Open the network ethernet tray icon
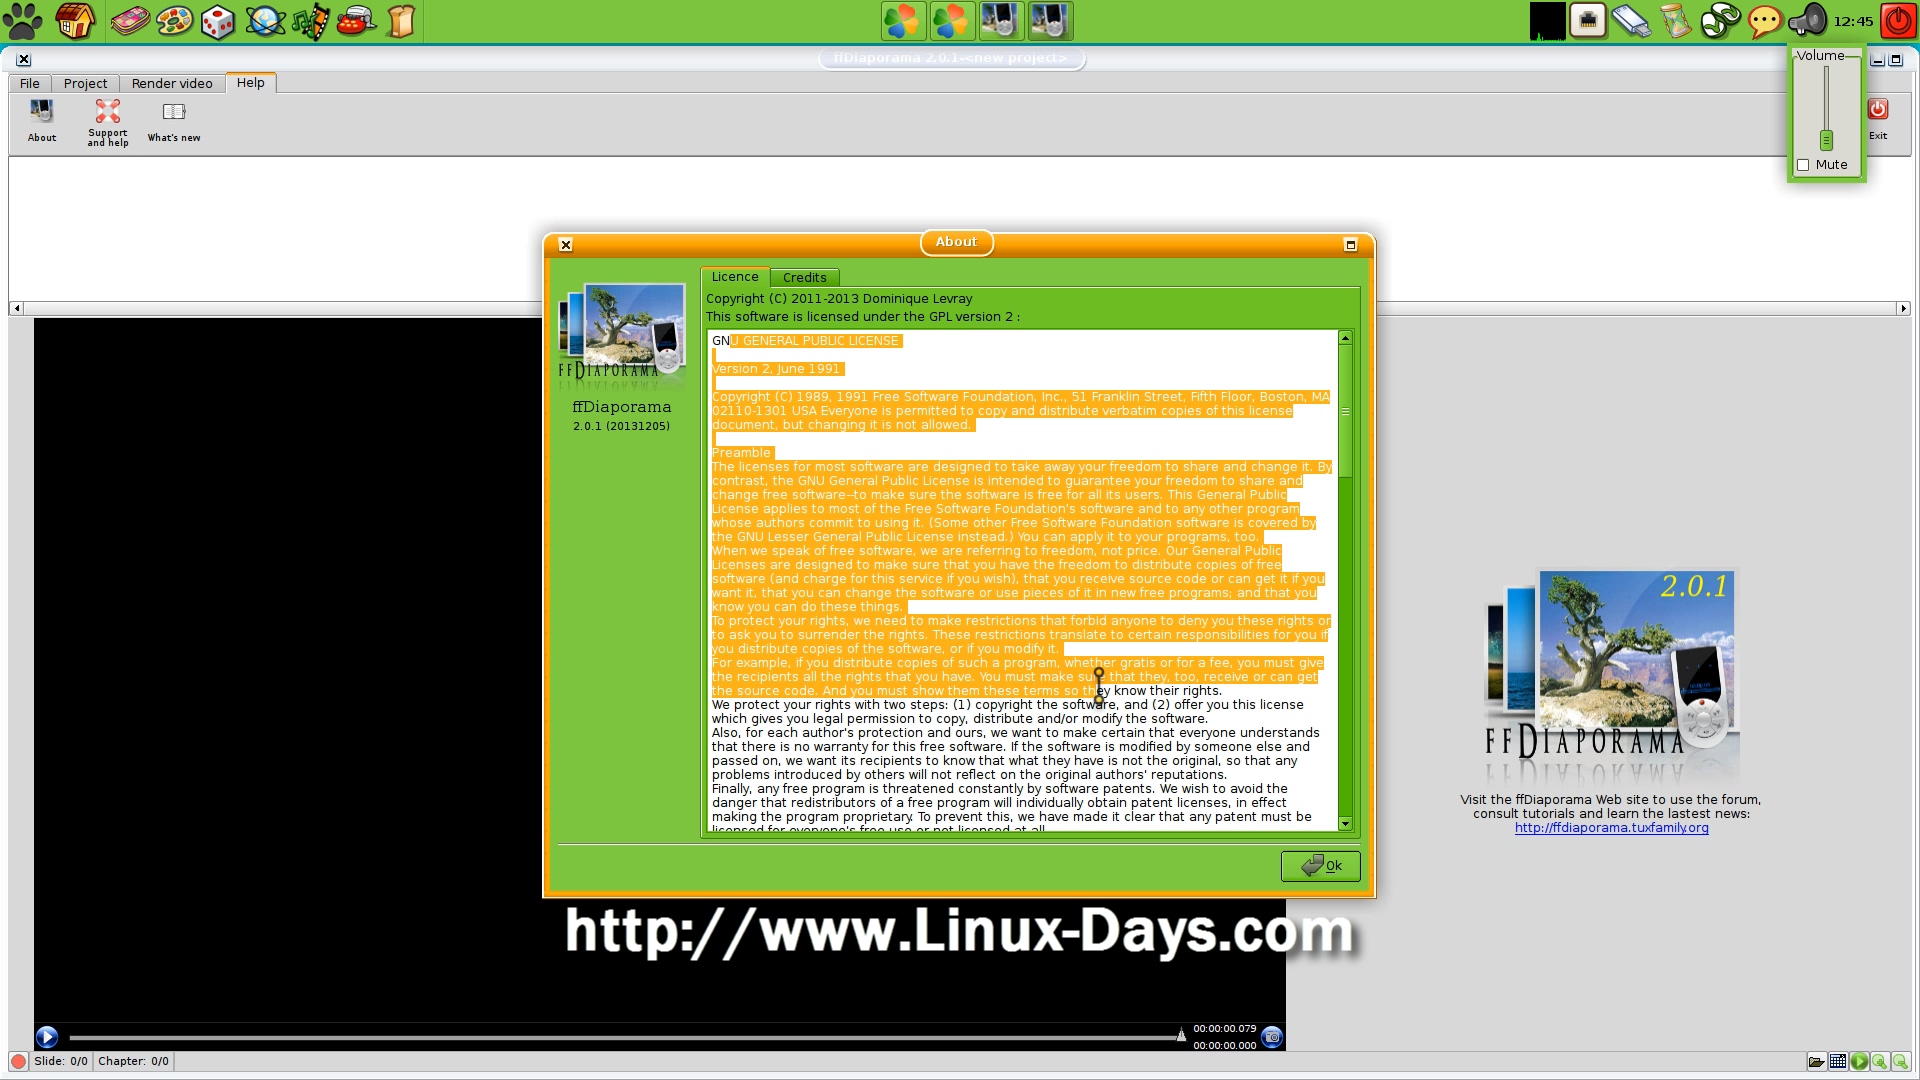 pyautogui.click(x=1588, y=21)
